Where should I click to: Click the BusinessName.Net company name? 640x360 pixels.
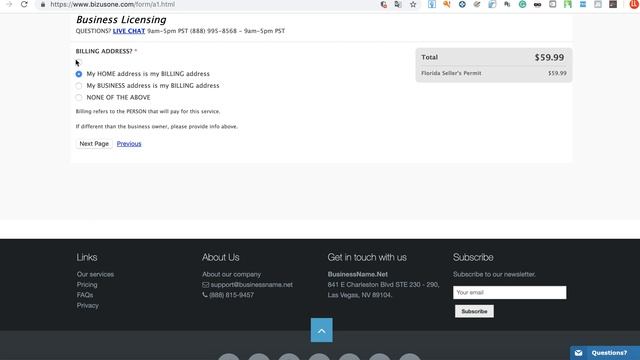pos(358,274)
